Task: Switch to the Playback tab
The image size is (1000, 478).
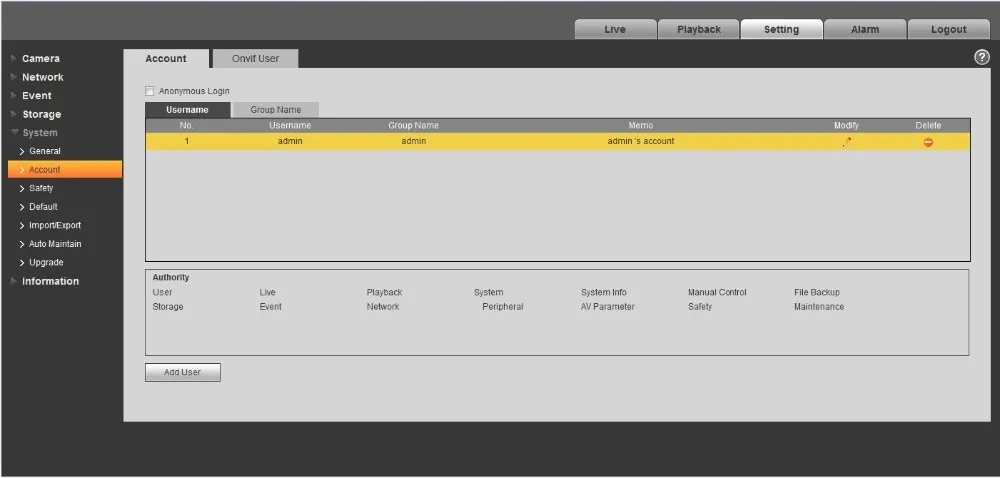Action: (699, 29)
